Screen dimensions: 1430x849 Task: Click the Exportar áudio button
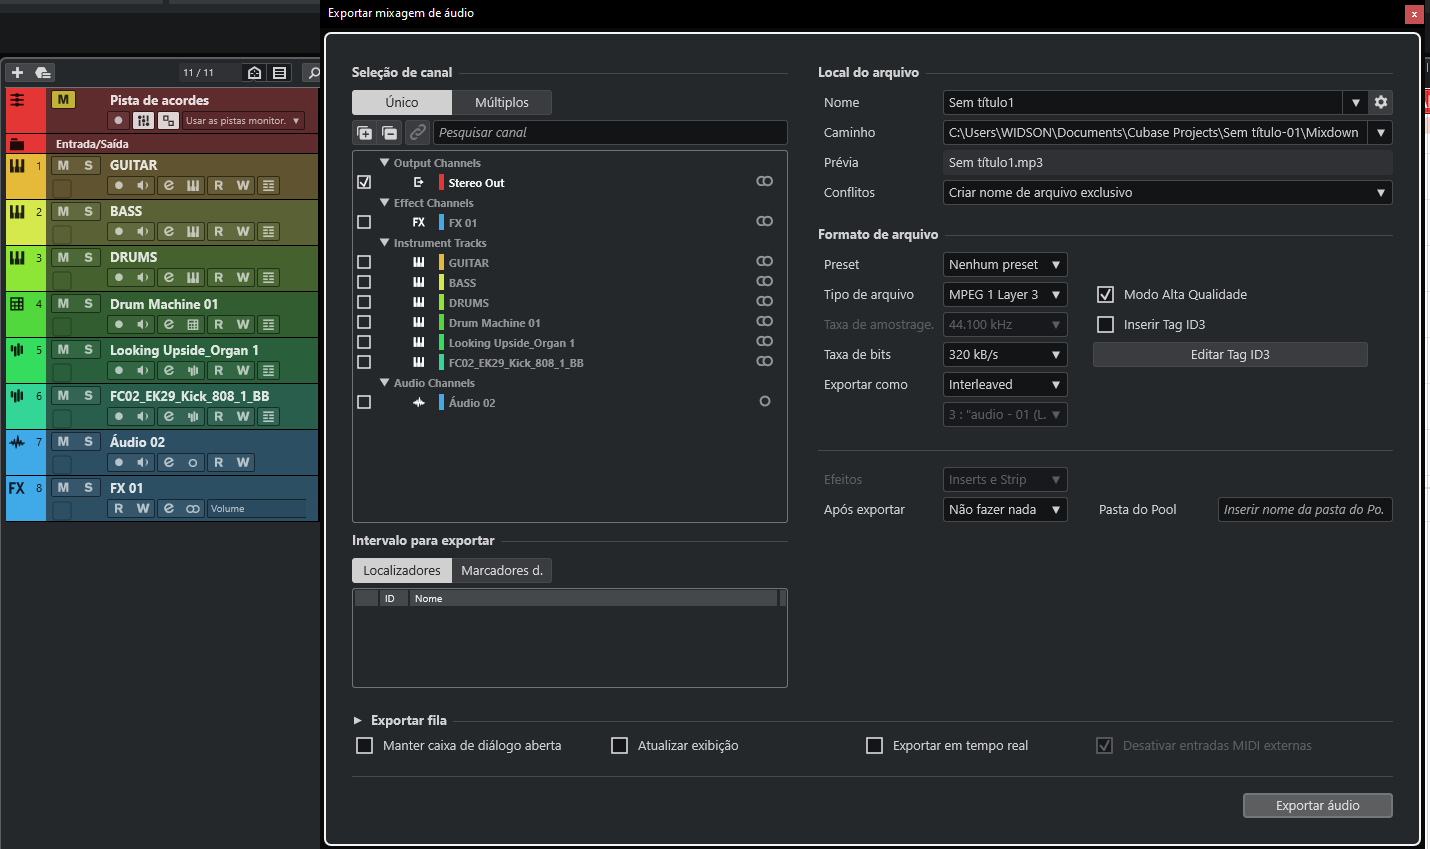pyautogui.click(x=1317, y=805)
